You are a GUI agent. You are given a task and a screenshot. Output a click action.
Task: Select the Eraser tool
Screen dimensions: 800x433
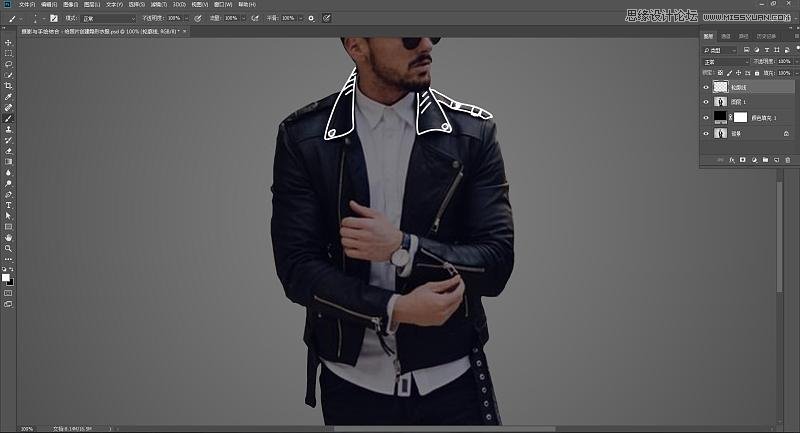[8, 151]
